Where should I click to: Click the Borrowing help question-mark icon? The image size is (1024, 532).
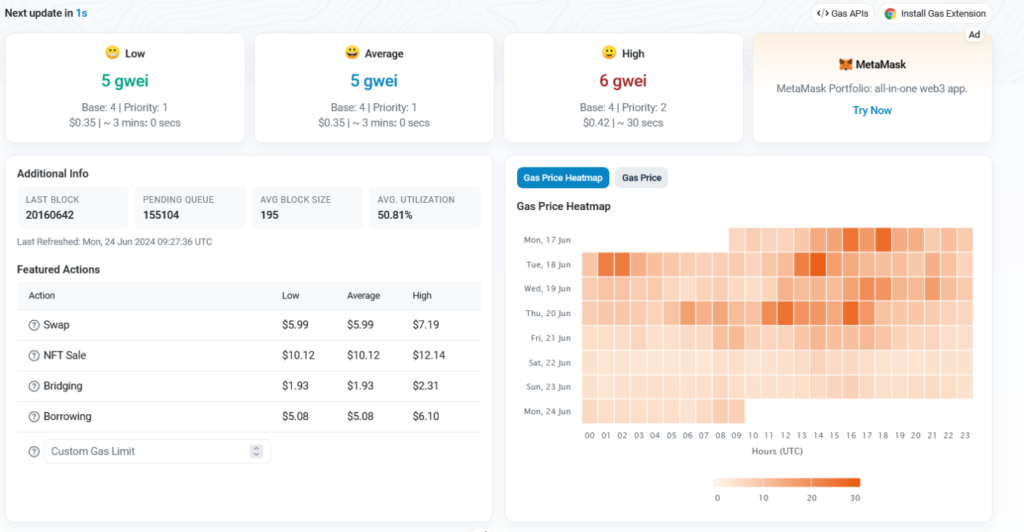pos(34,417)
